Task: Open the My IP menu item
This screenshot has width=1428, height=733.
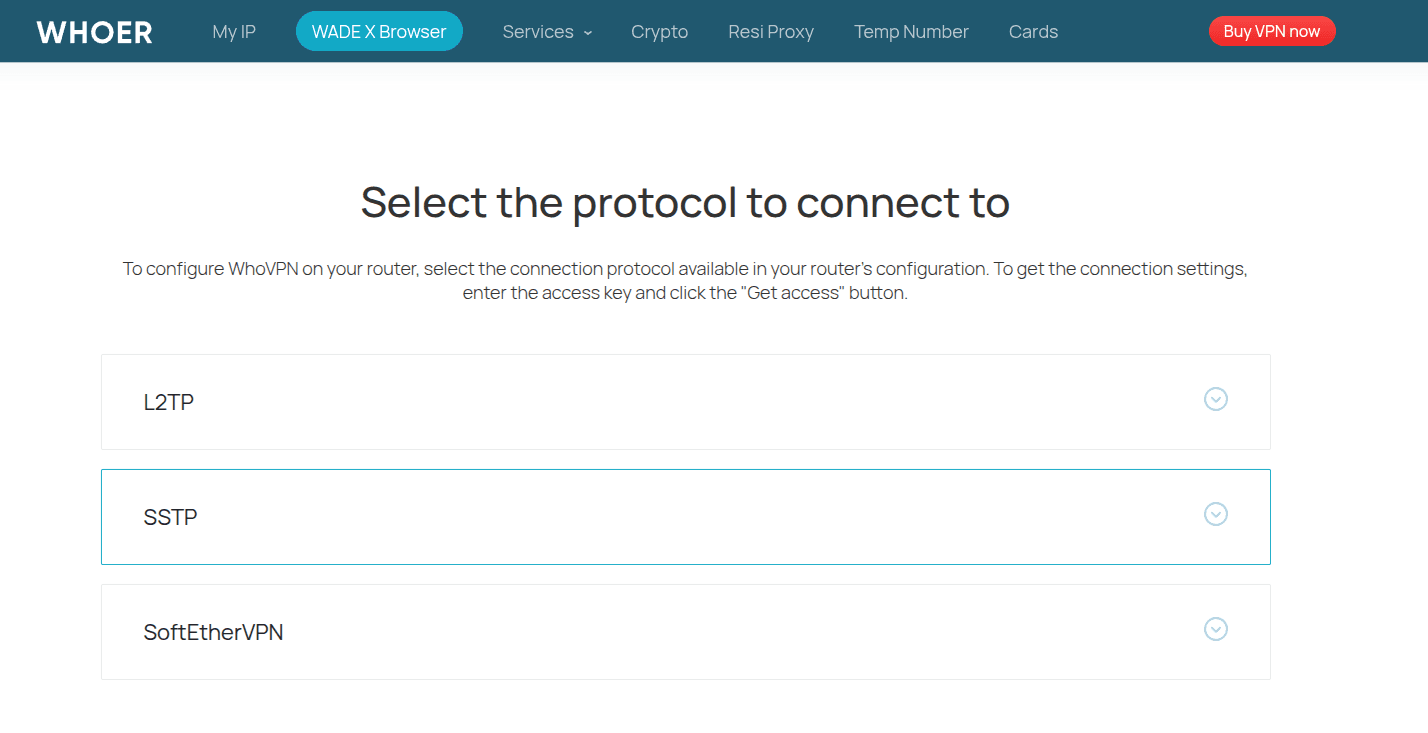Action: click(x=234, y=32)
